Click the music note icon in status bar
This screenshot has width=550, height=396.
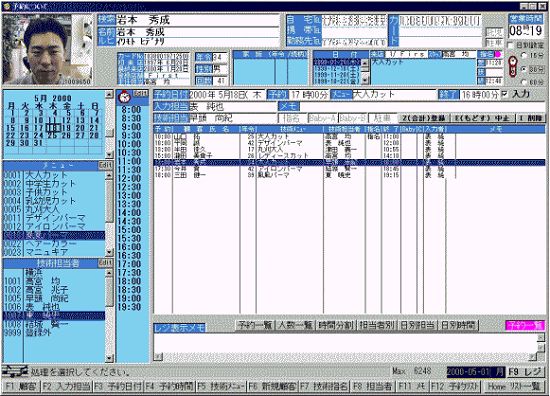click(x=14, y=371)
